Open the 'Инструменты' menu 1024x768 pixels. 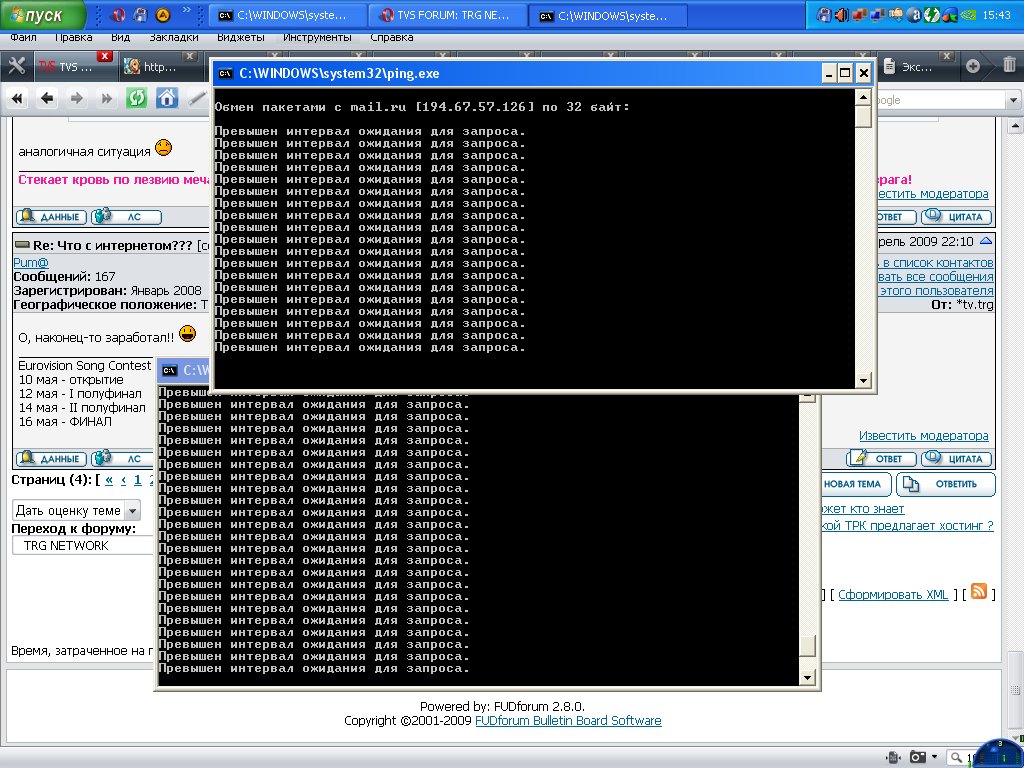coord(316,37)
